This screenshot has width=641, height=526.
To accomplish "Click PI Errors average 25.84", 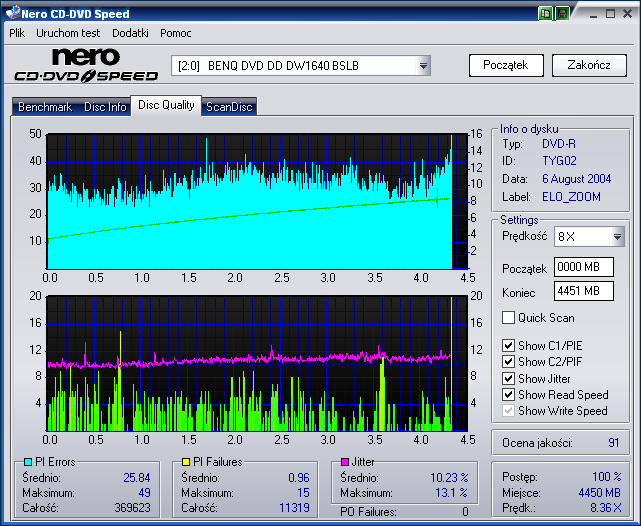I will (137, 477).
